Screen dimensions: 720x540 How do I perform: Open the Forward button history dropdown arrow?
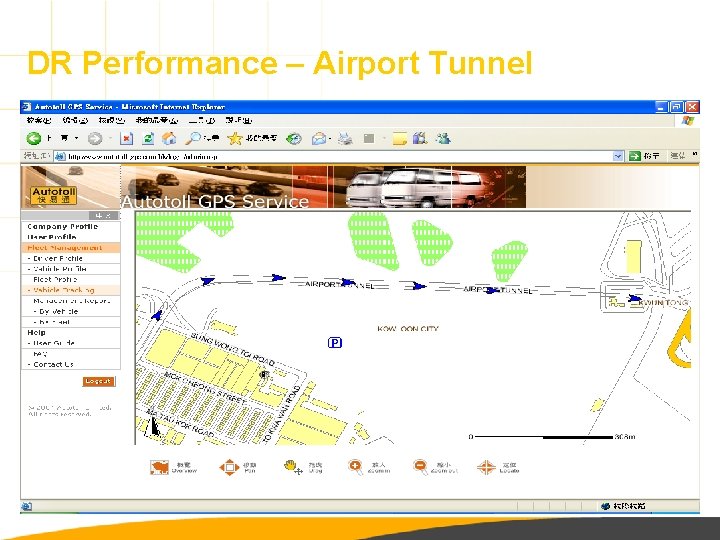[110, 138]
